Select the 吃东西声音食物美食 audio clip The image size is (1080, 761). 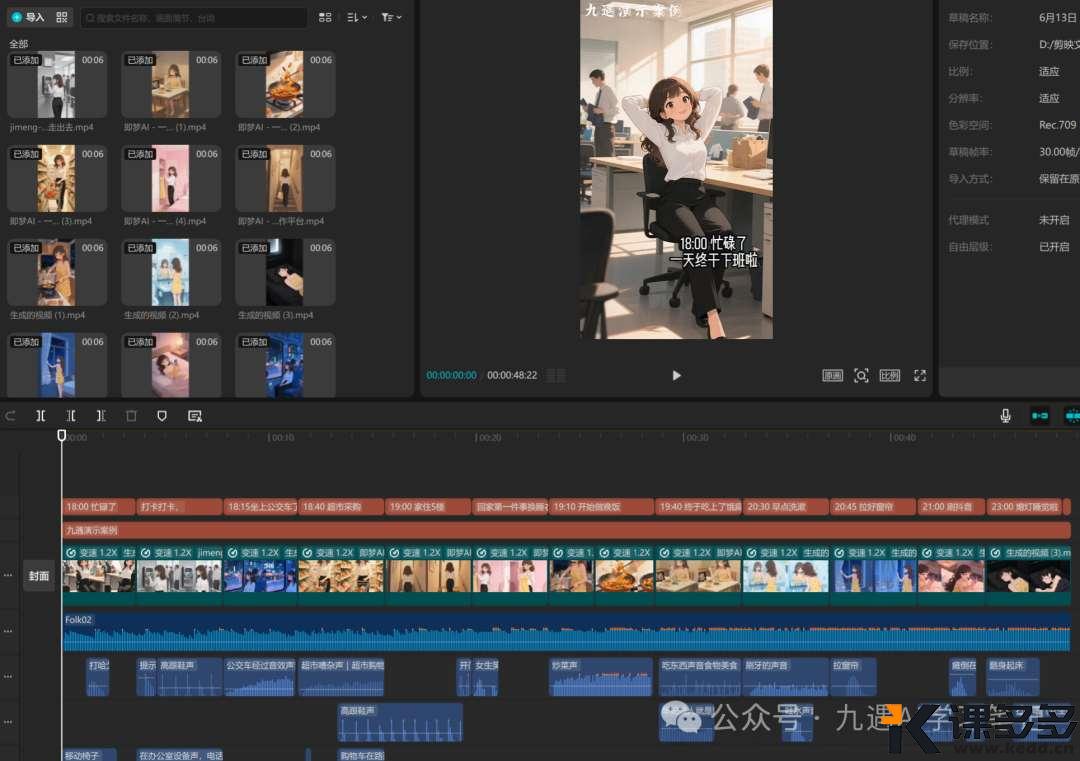coord(700,677)
